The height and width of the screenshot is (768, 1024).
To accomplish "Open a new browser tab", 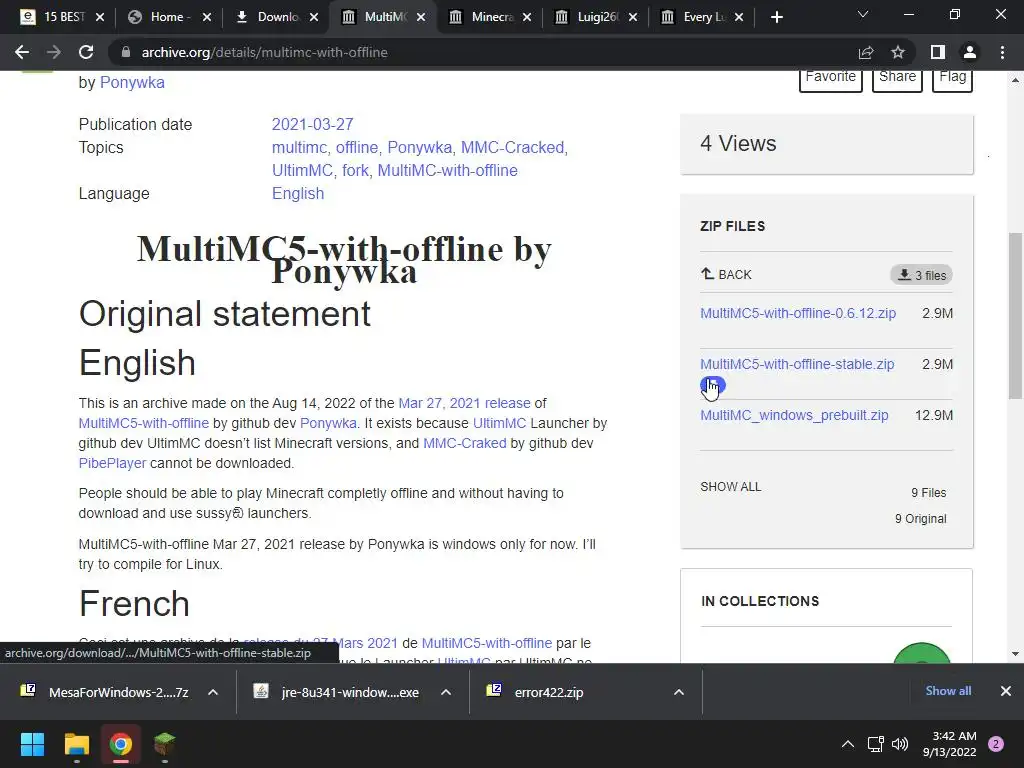I will (x=776, y=17).
